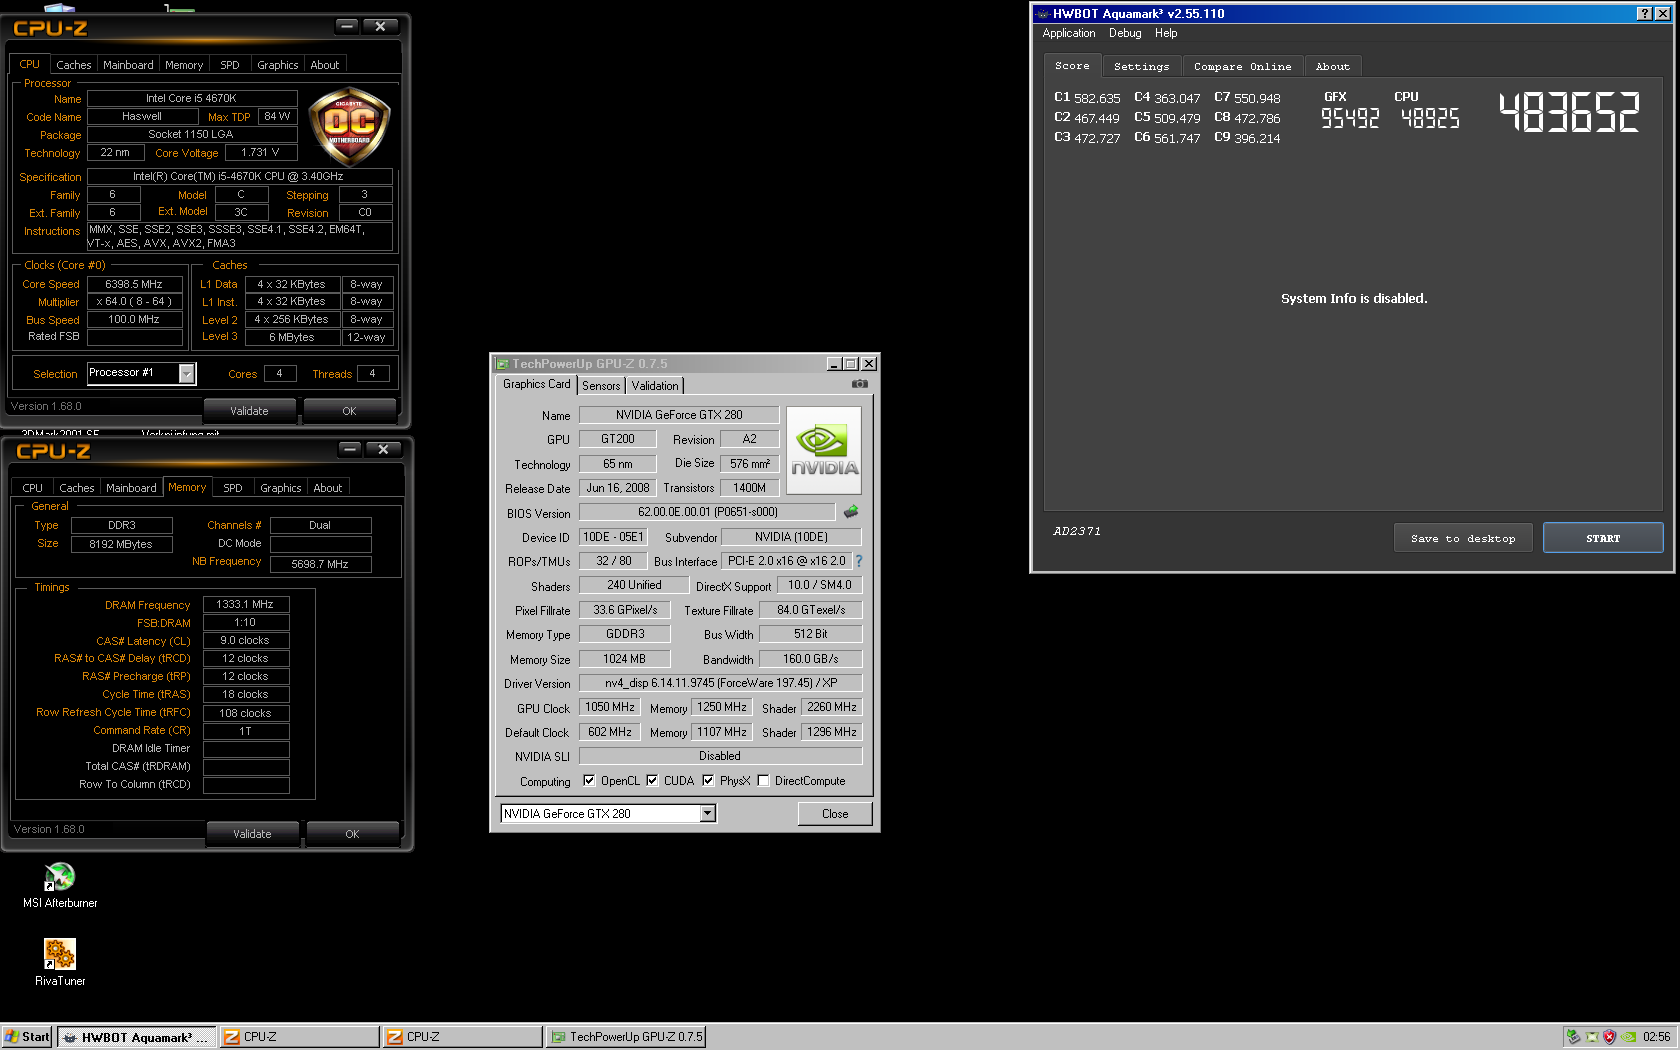Open the Application menu in HWBOT Aquamark
This screenshot has width=1680, height=1050.
(x=1069, y=33)
